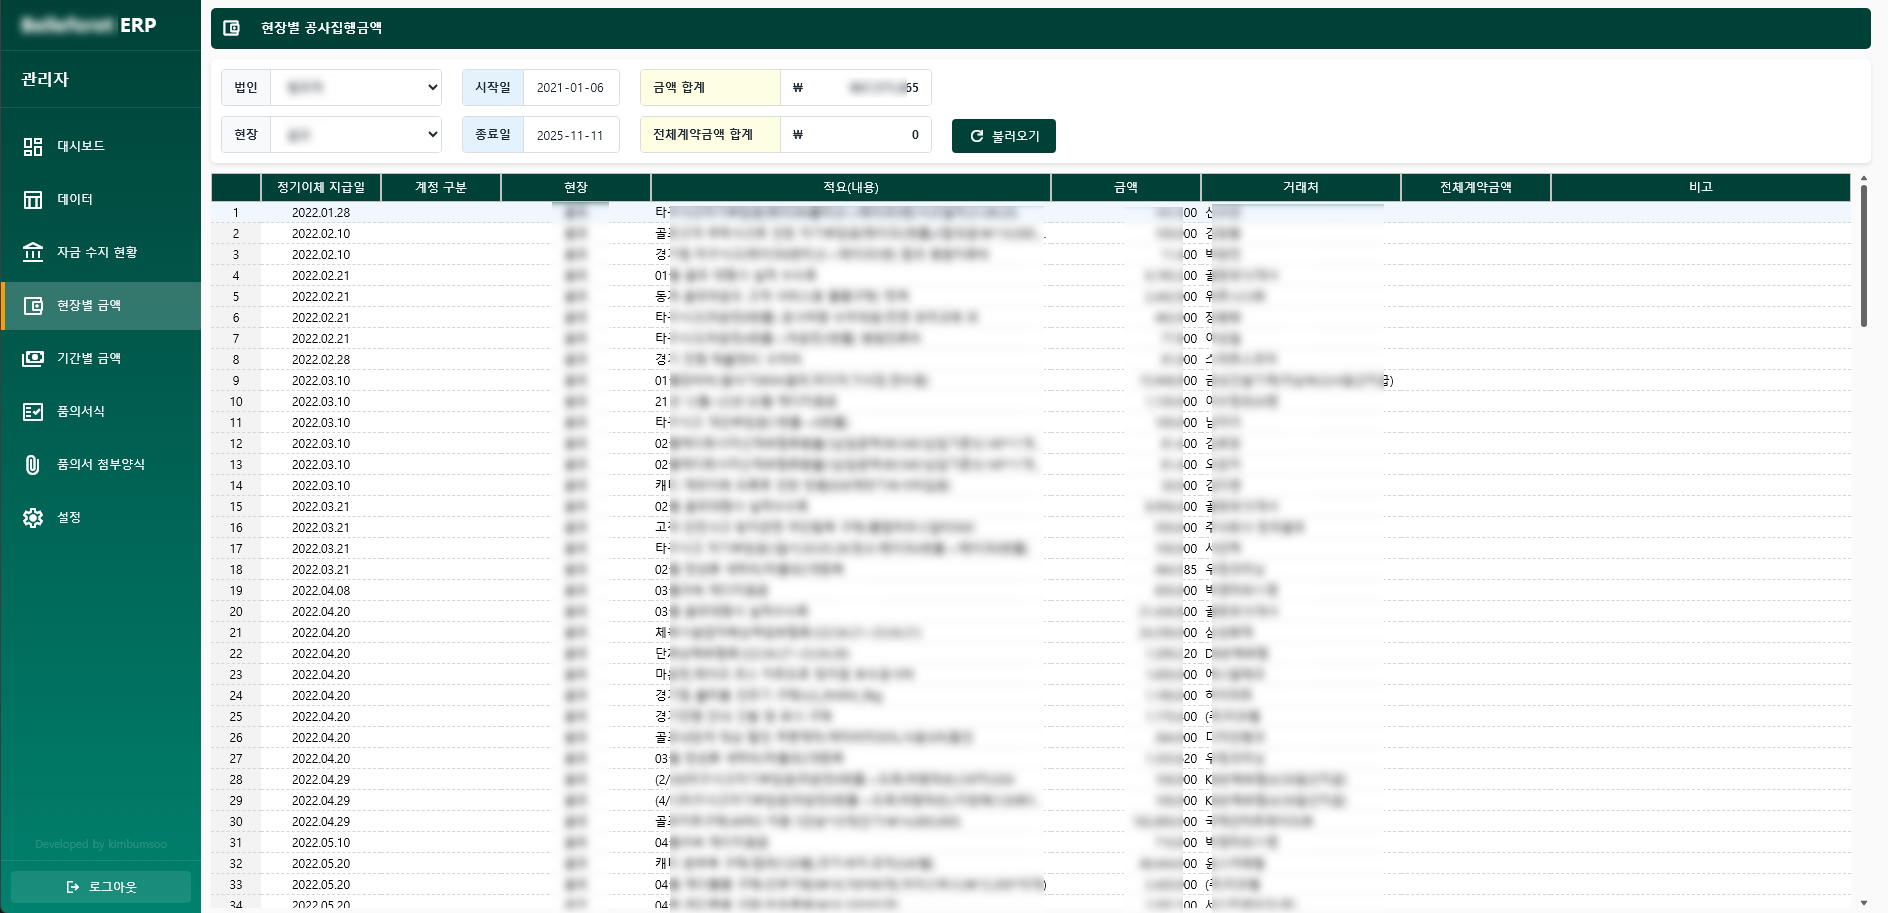Select row 1 date 2022.01.28
The height and width of the screenshot is (913, 1888).
pos(321,213)
